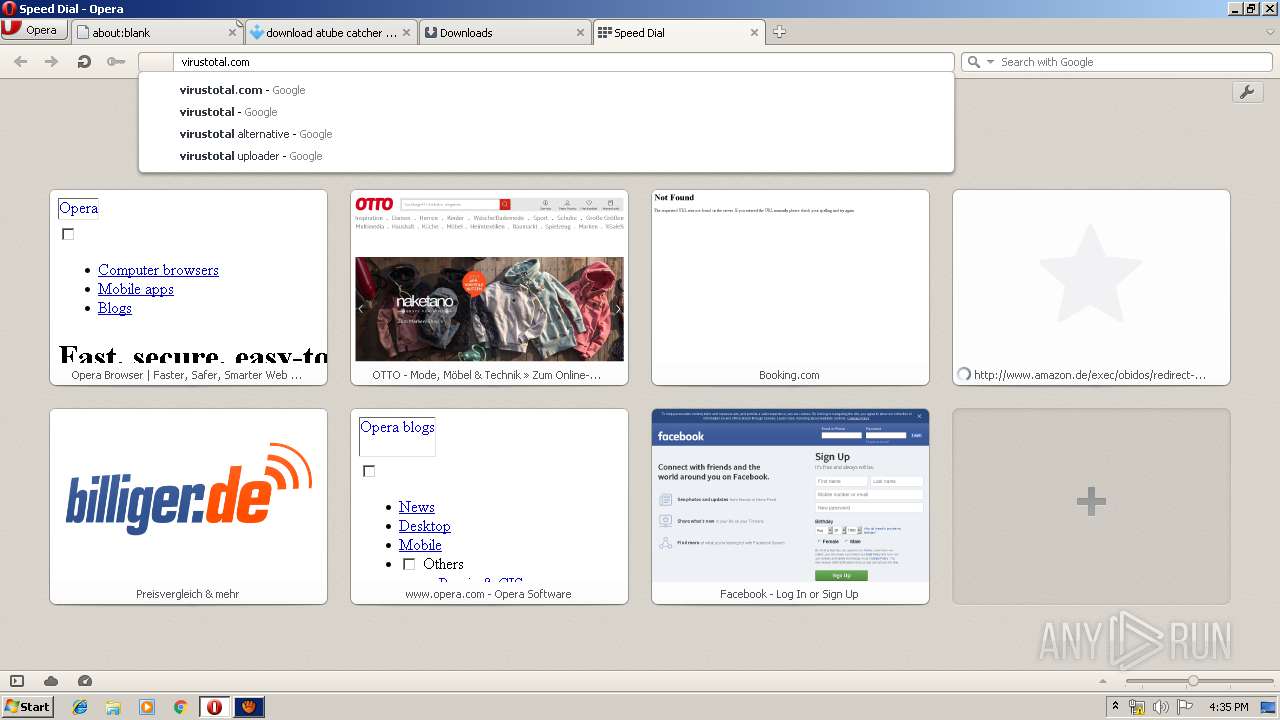Open the dark blue taskbar application
The height and width of the screenshot is (720, 1280).
(x=249, y=707)
